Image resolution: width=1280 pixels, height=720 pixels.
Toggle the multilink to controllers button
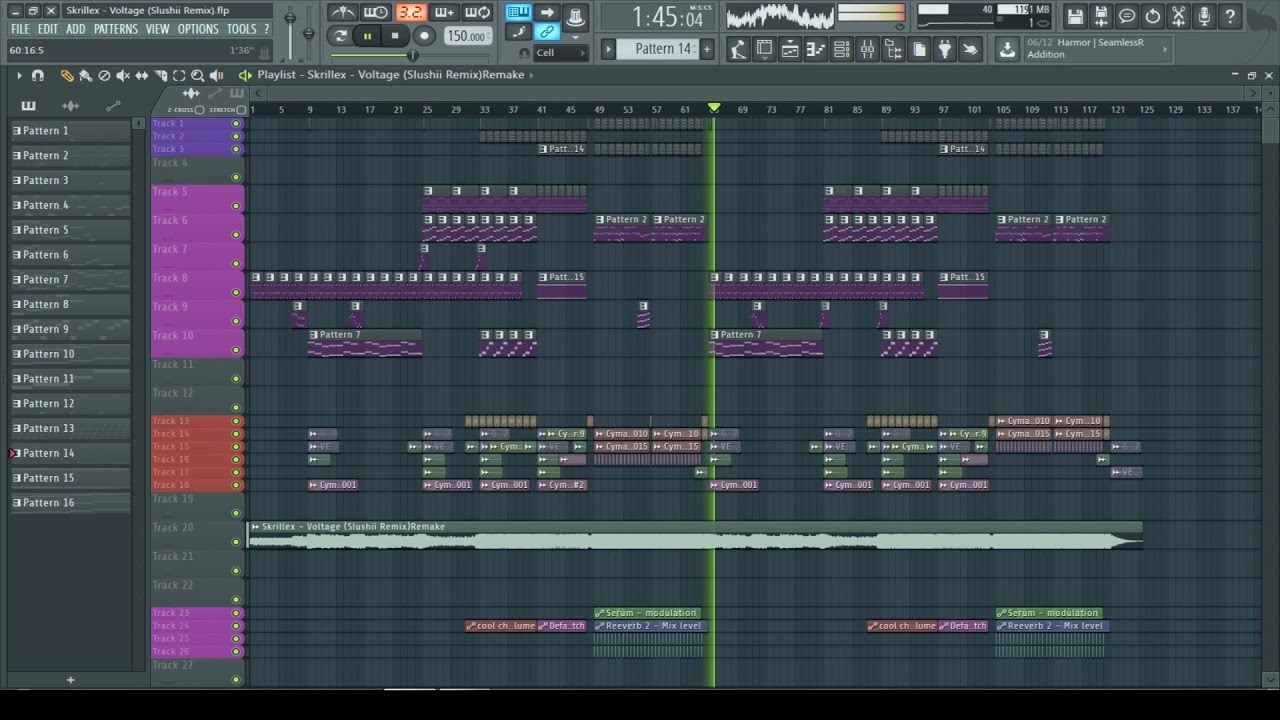pyautogui.click(x=547, y=32)
